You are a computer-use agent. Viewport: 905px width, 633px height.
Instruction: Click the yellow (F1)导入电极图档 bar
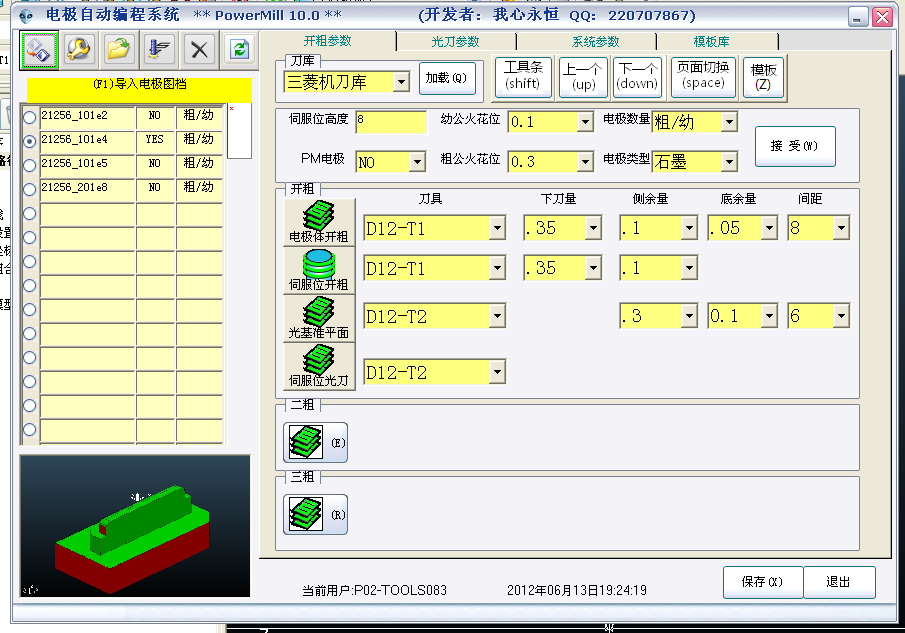click(139, 90)
